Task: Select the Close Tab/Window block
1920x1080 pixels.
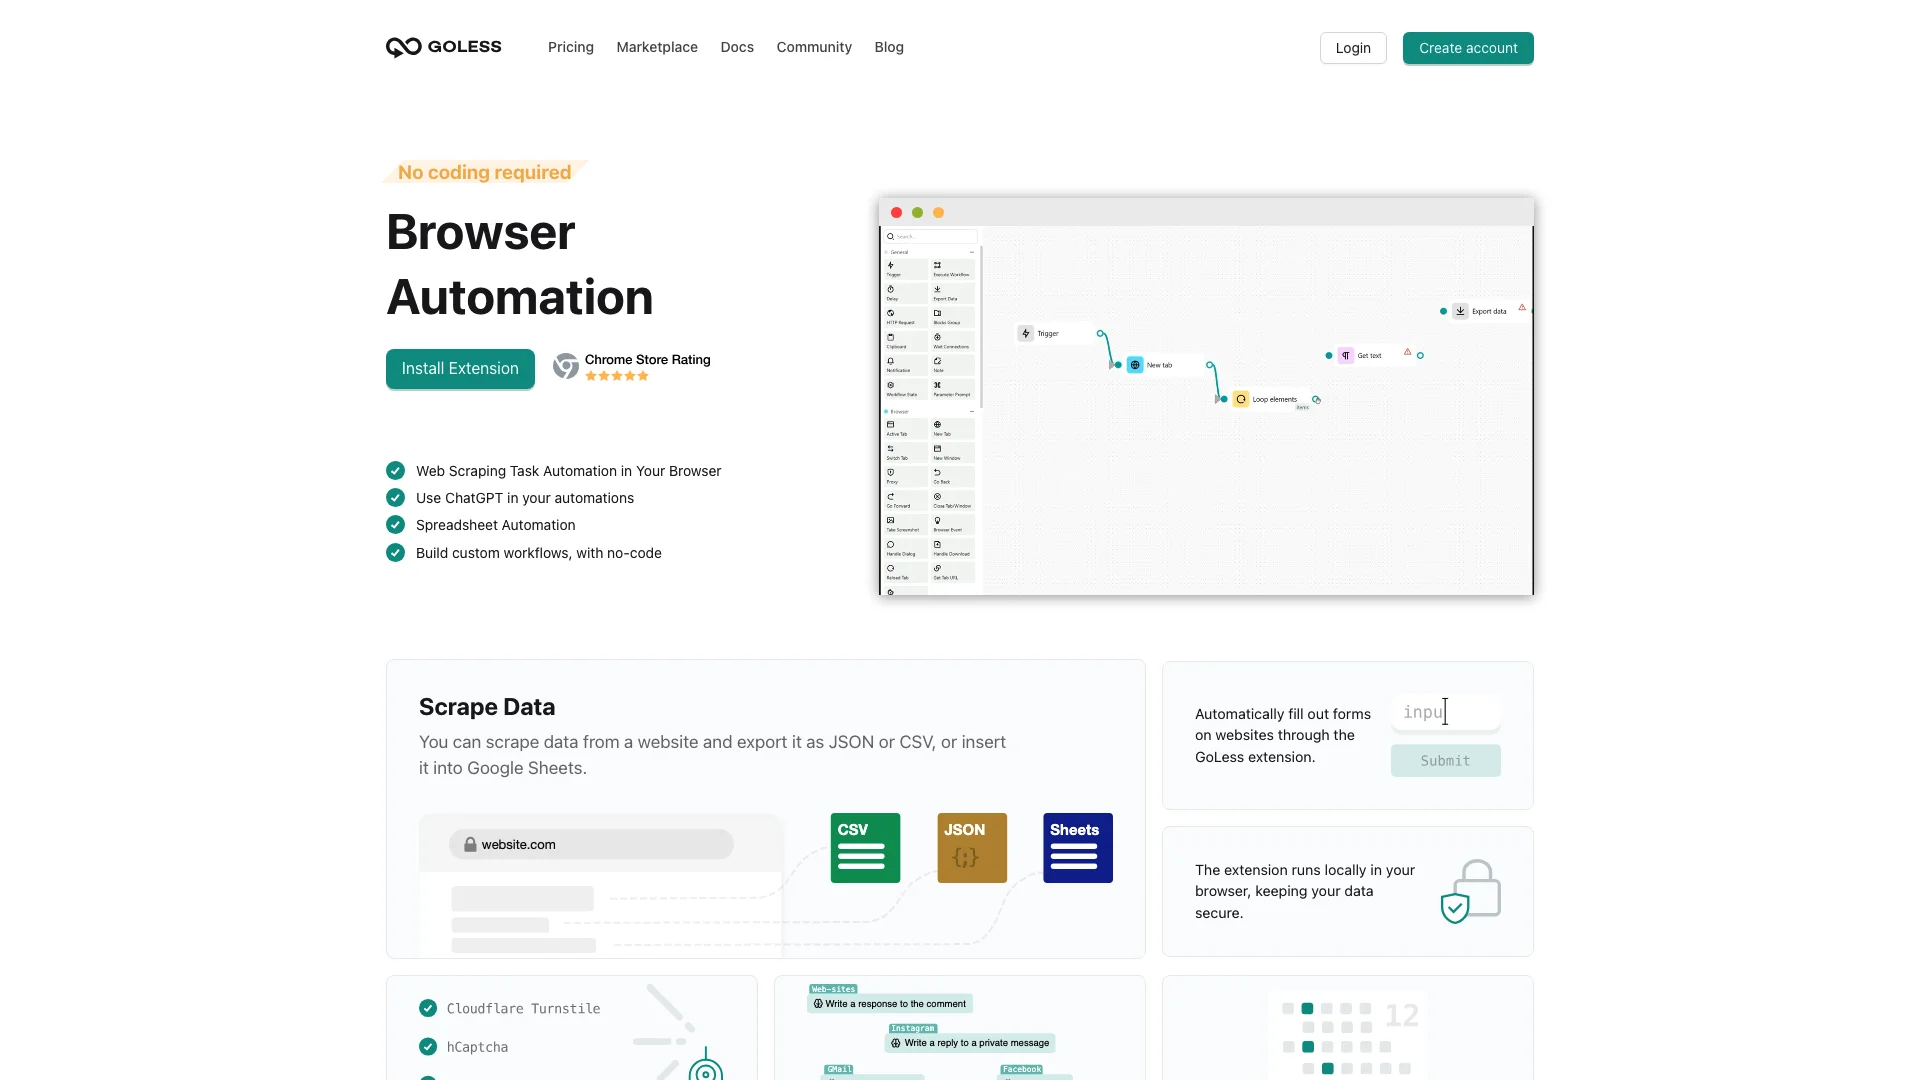Action: [953, 501]
